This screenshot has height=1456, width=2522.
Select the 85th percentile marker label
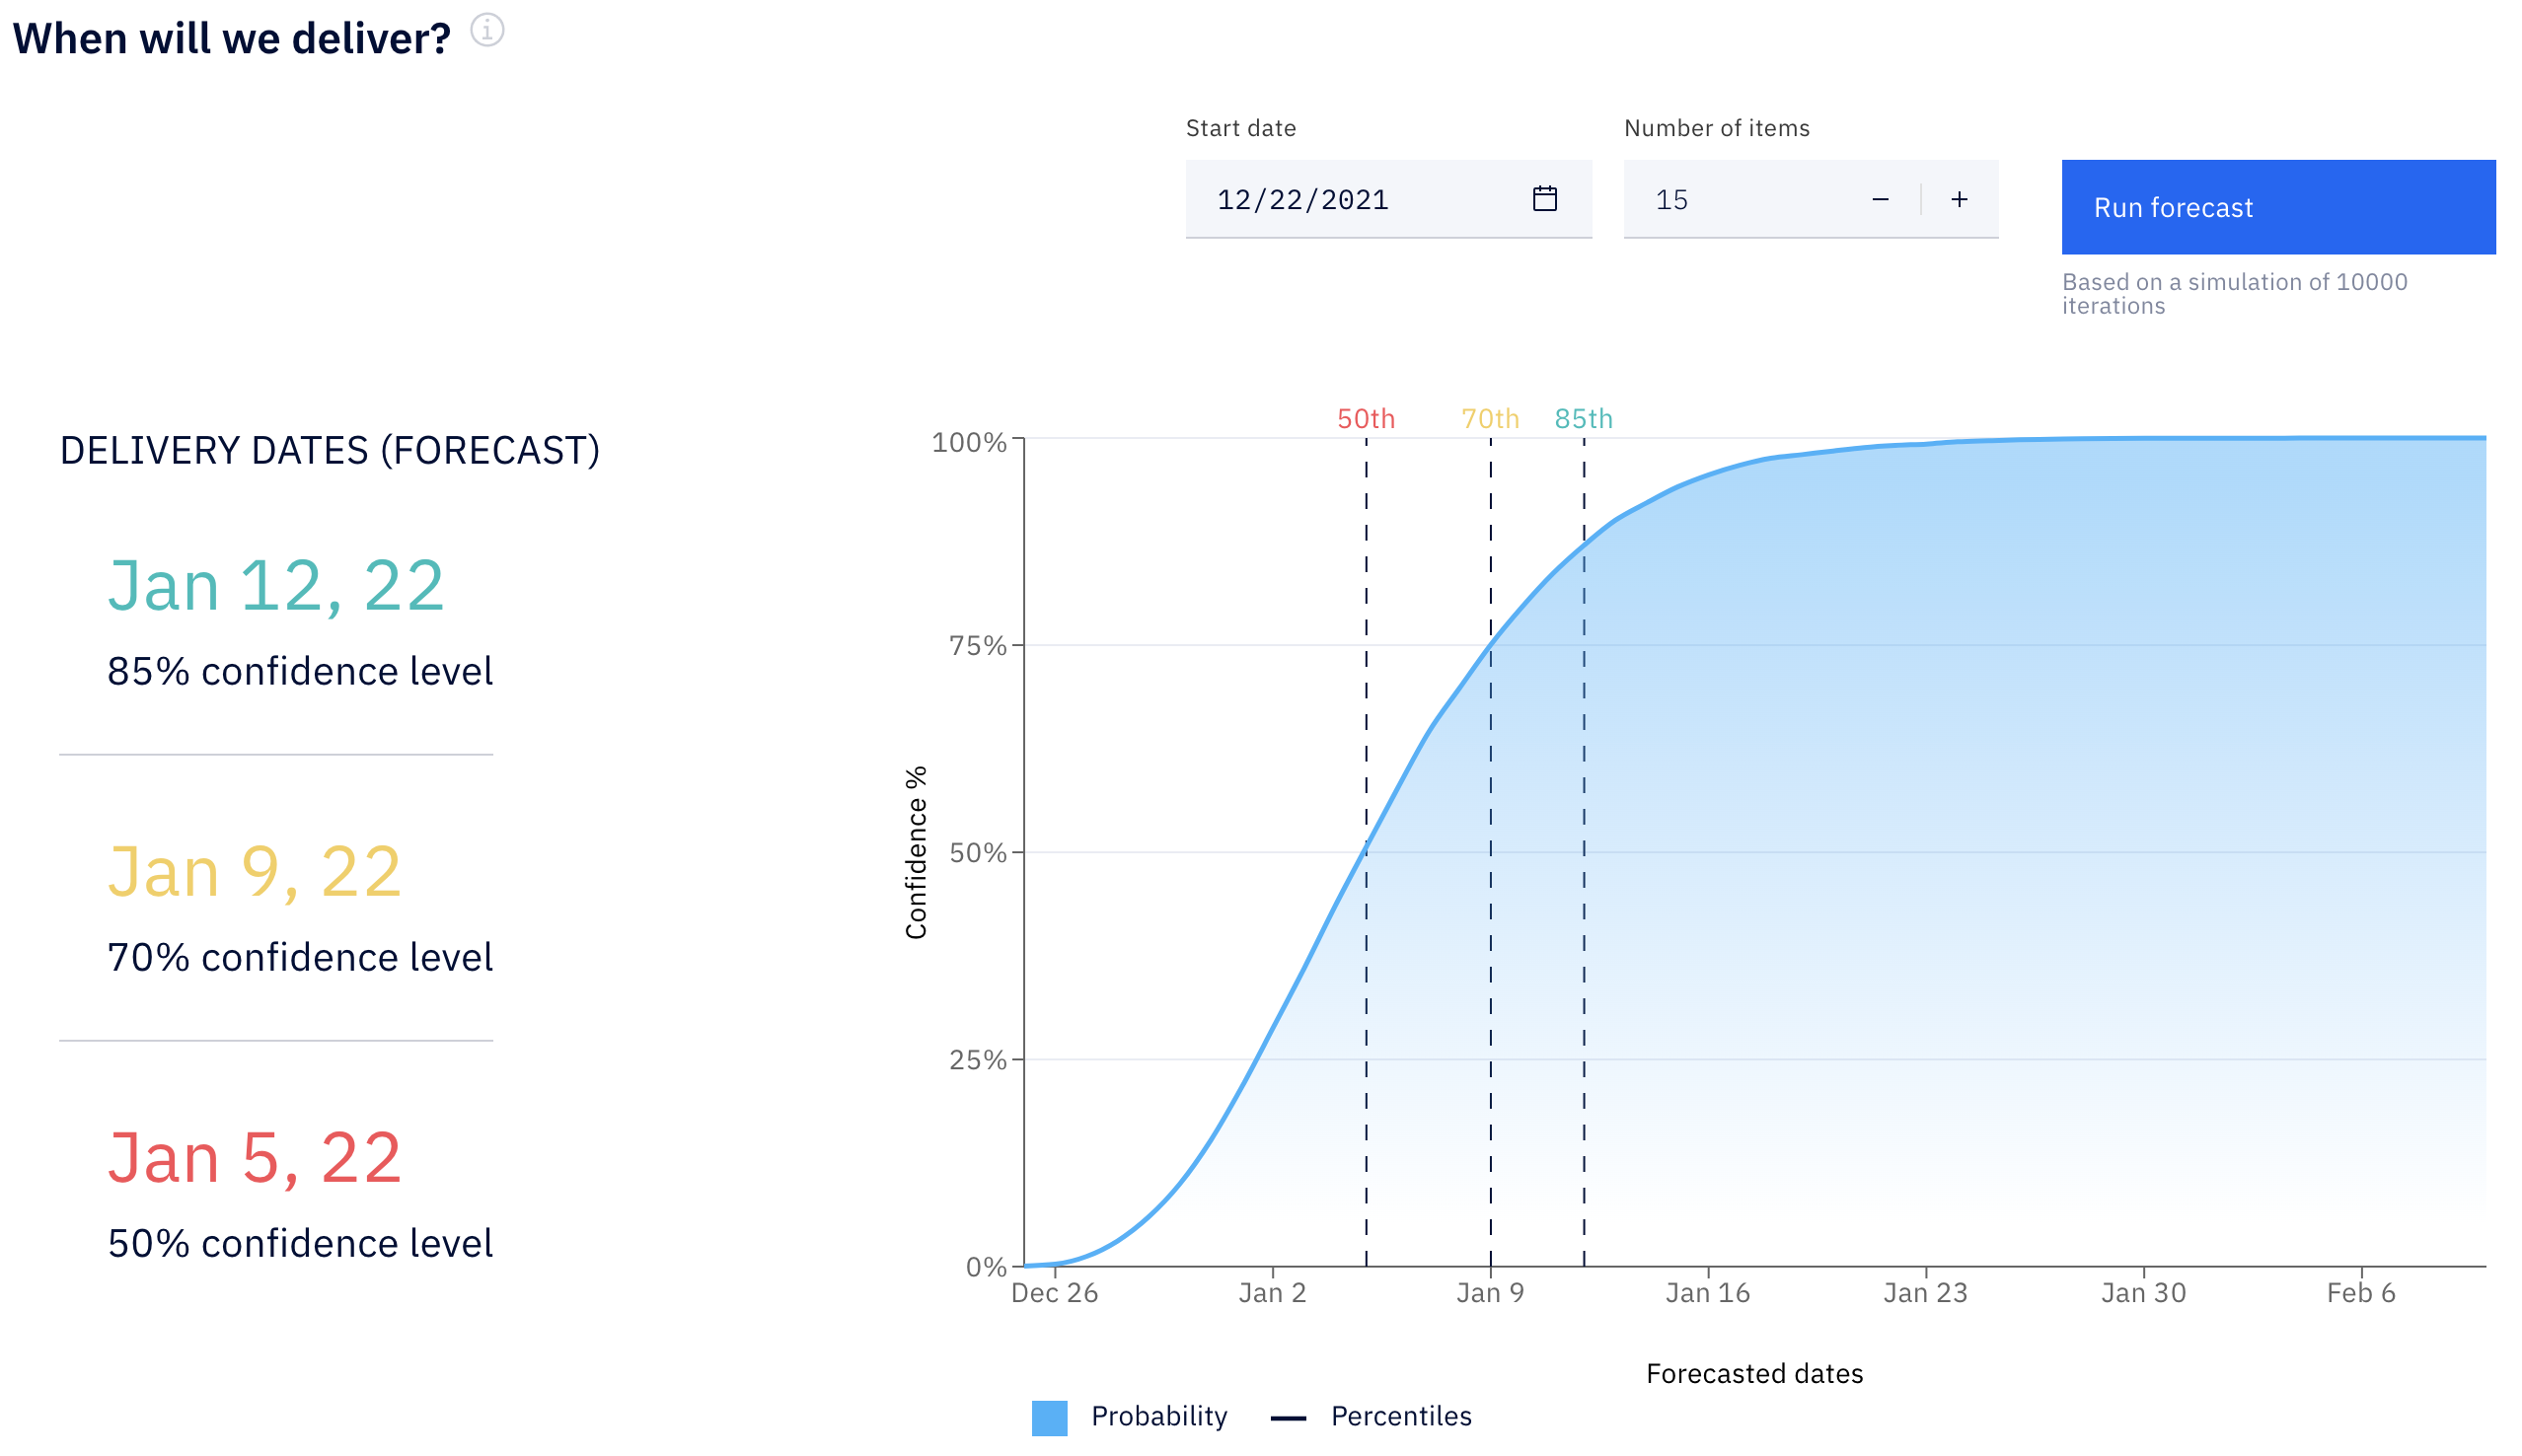click(x=1583, y=418)
